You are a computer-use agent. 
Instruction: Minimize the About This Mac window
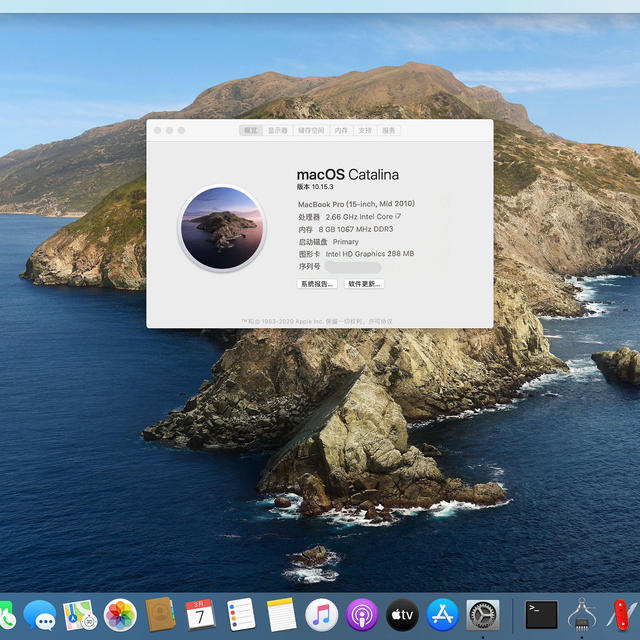click(169, 130)
